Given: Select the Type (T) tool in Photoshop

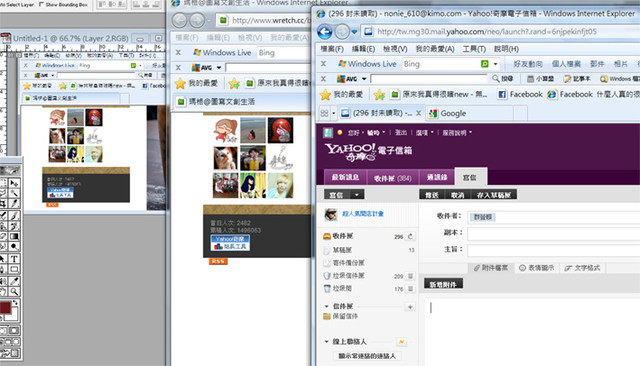Looking at the screenshot, I should [x=15, y=259].
